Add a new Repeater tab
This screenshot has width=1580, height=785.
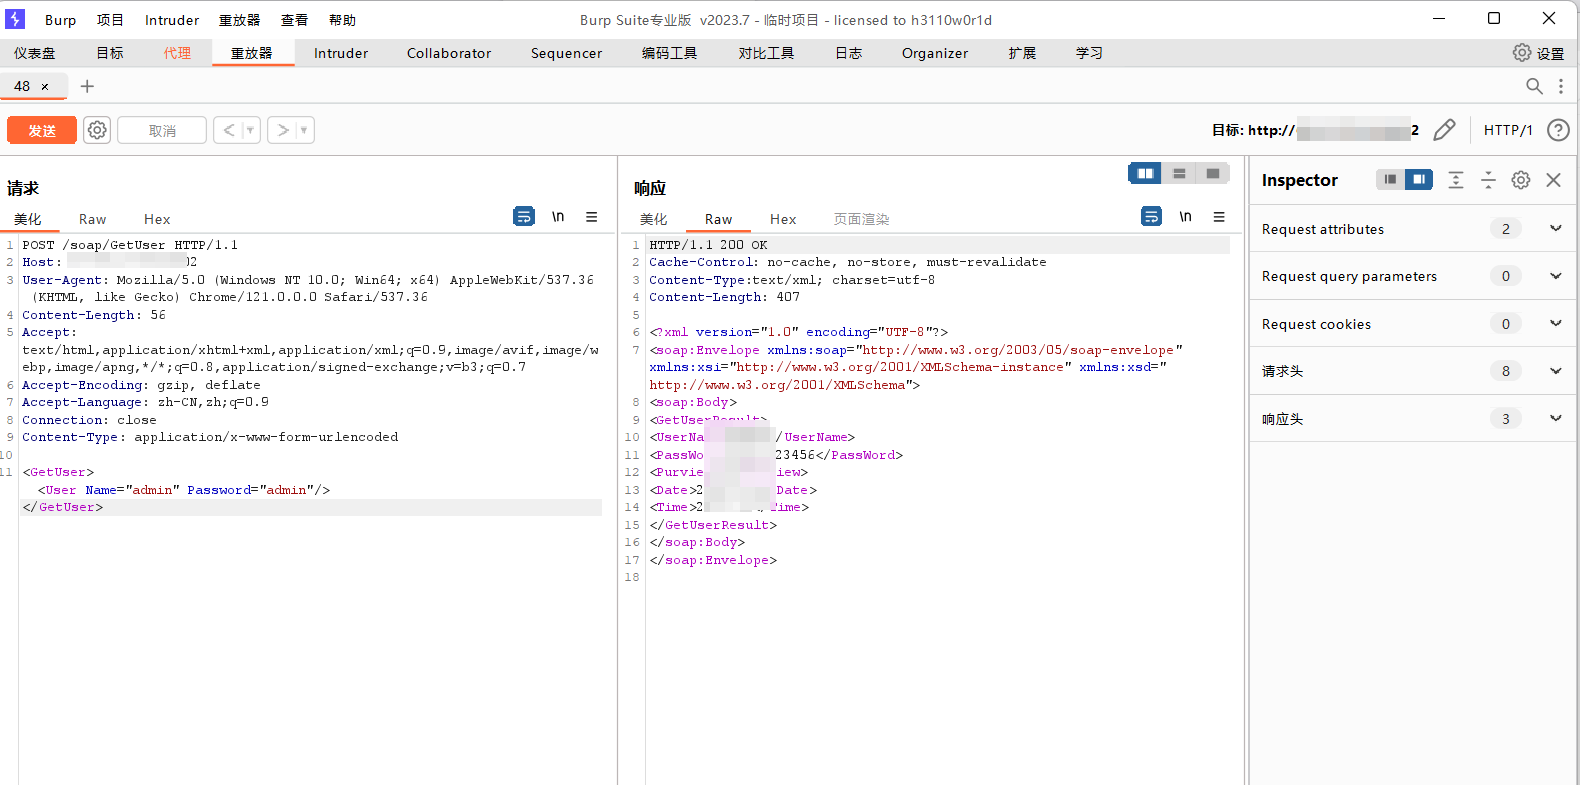(x=87, y=86)
